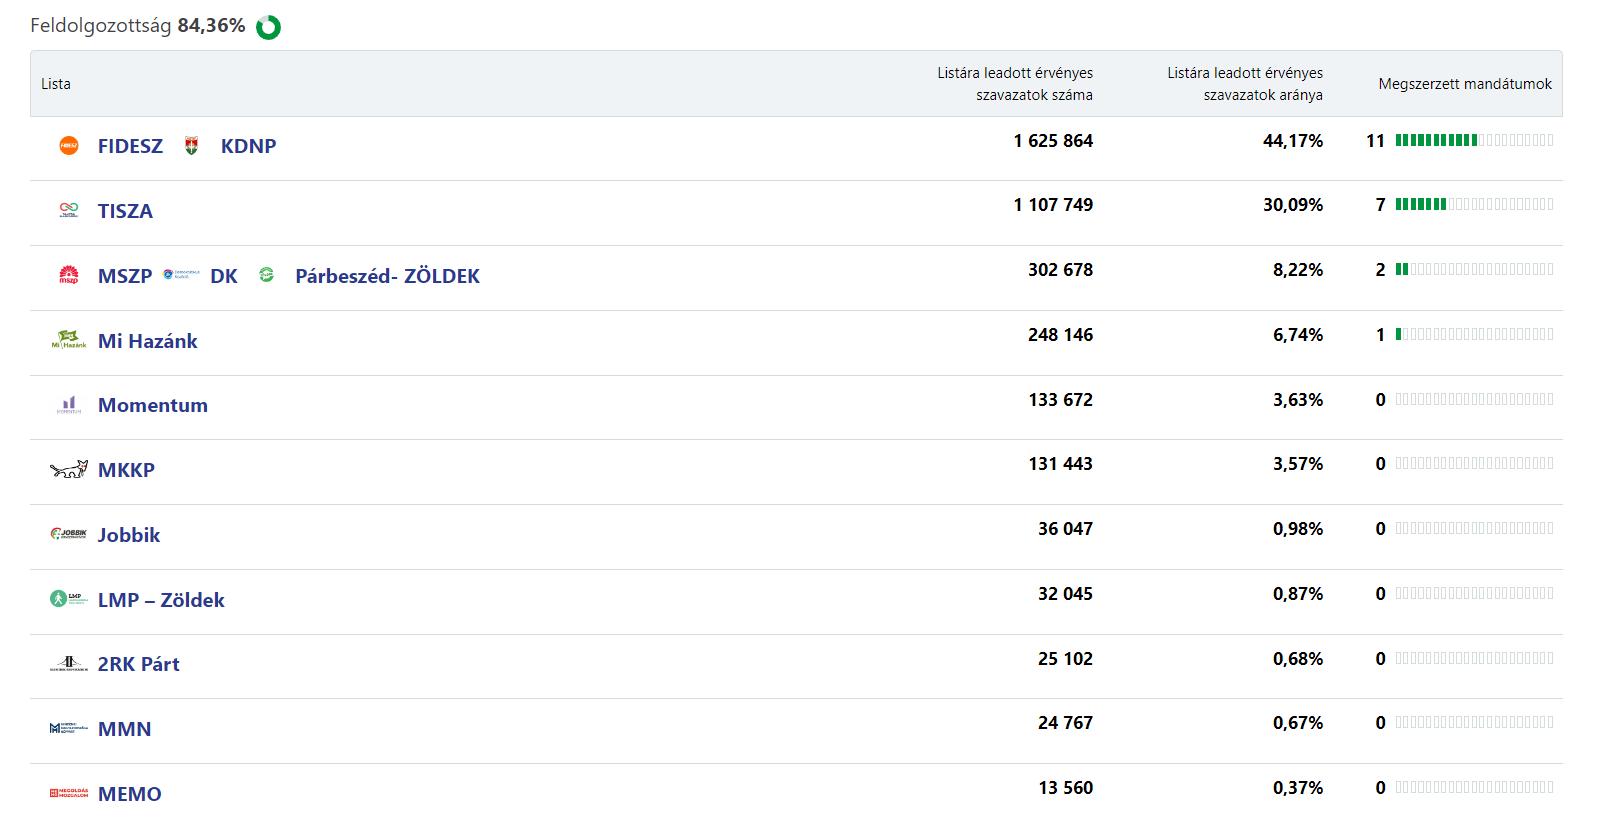Click the vote count '1 625 864'
The image size is (1599, 828).
[x=1053, y=141]
